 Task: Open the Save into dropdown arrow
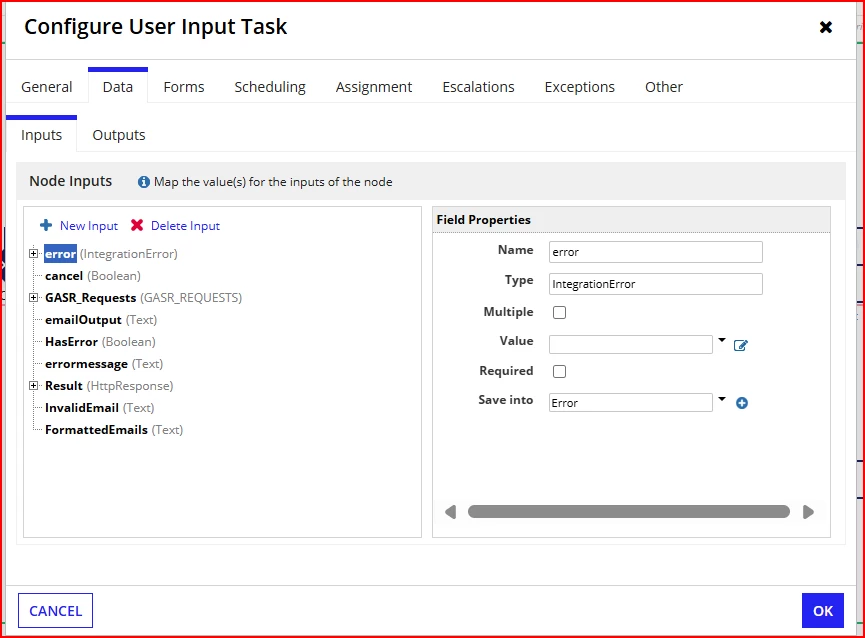[722, 399]
